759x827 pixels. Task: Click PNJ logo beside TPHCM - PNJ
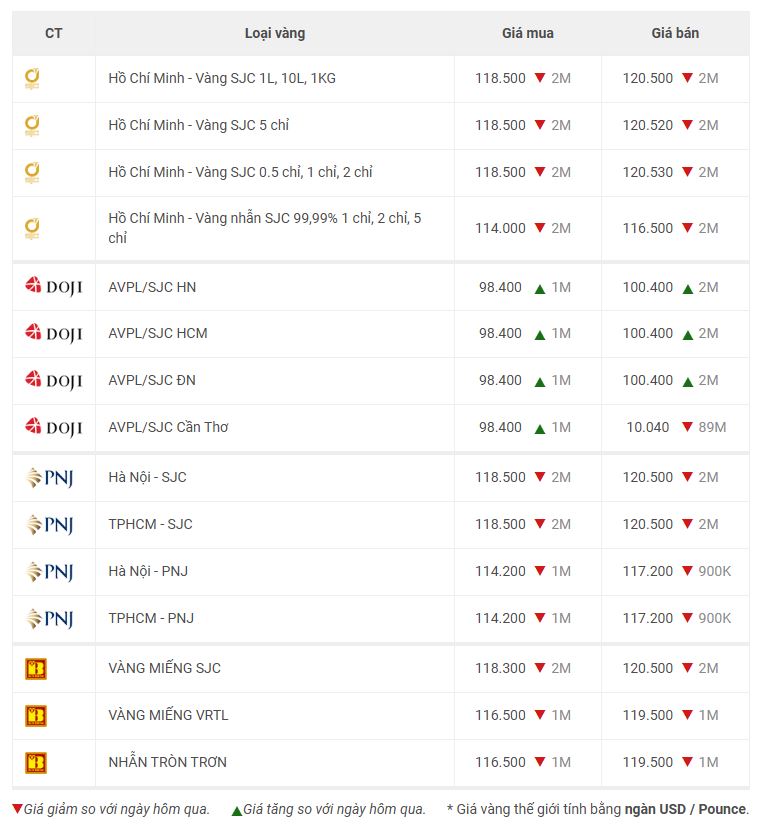pyautogui.click(x=49, y=618)
